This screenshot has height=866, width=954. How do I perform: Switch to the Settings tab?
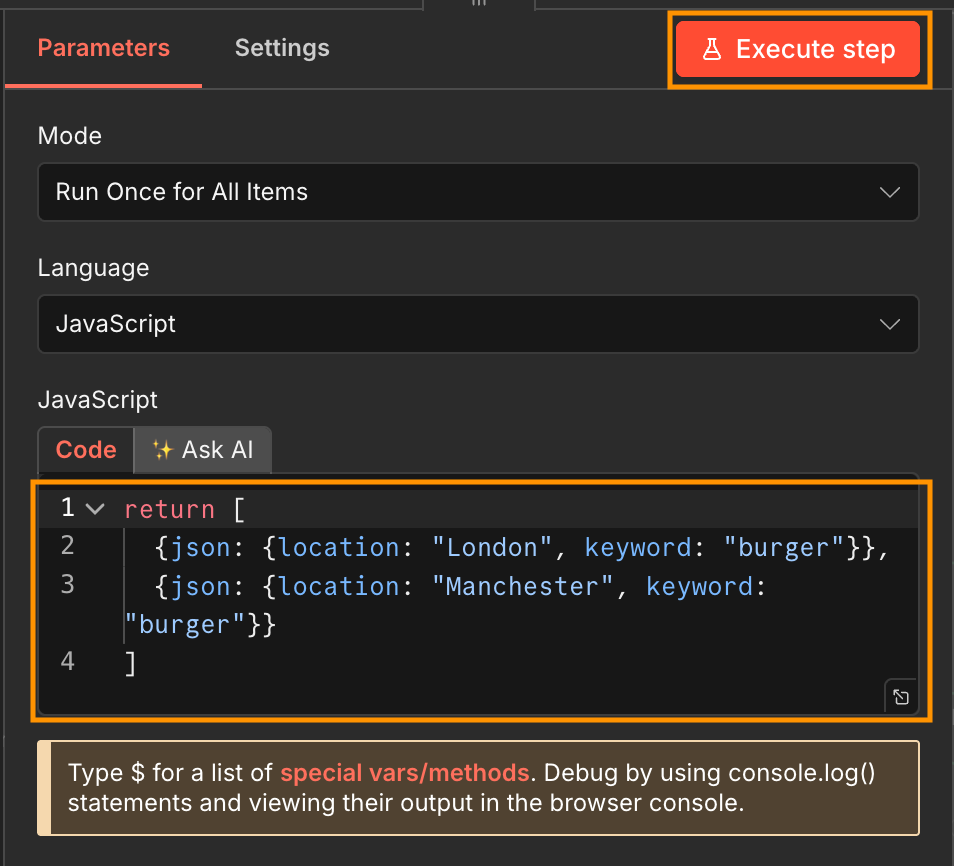[x=281, y=47]
